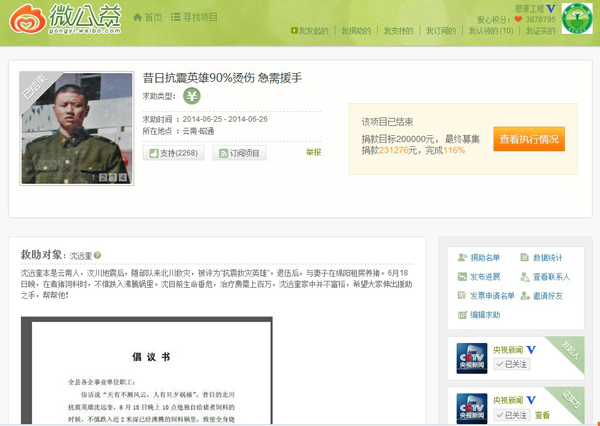
Task: Open 数据统计 statistics
Action: click(541, 258)
